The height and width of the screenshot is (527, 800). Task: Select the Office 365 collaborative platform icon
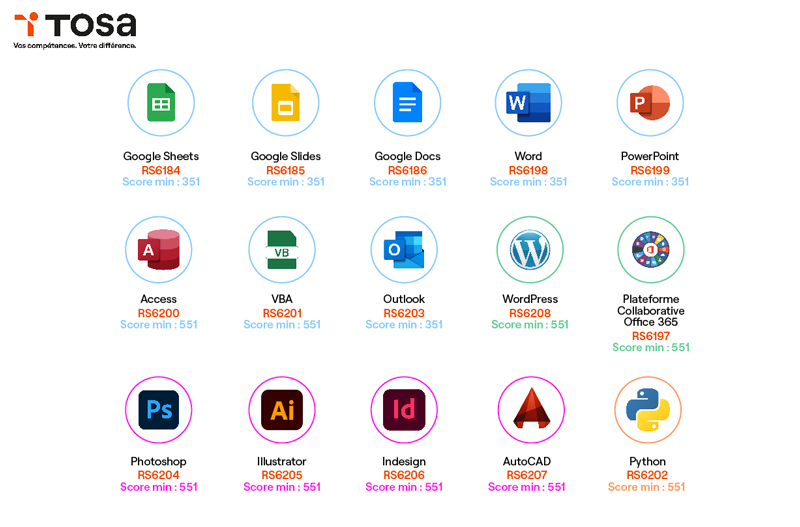[x=651, y=249]
